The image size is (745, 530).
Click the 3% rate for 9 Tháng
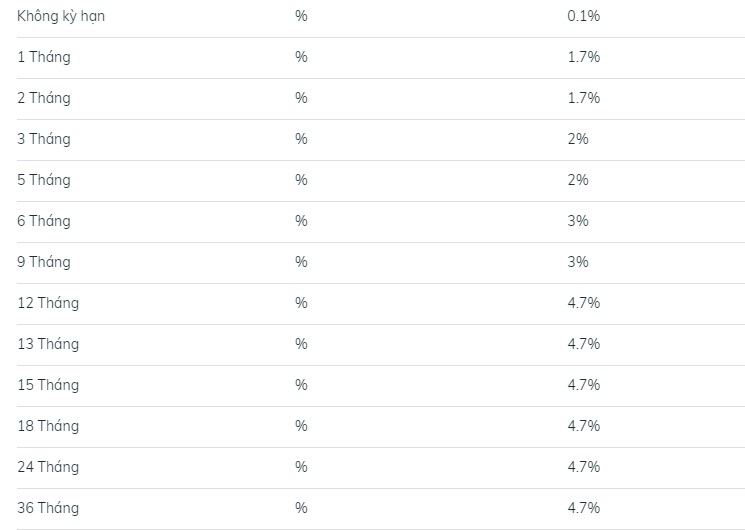pyautogui.click(x=578, y=262)
